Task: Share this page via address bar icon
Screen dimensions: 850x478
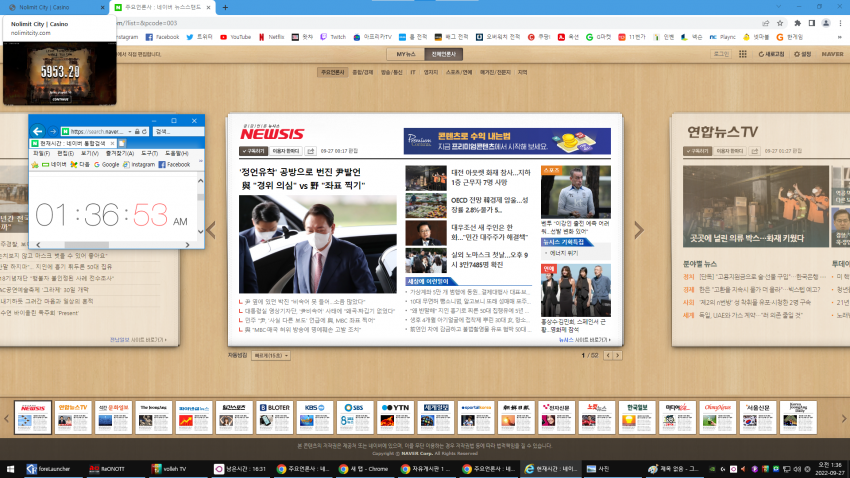Action: click(x=765, y=23)
